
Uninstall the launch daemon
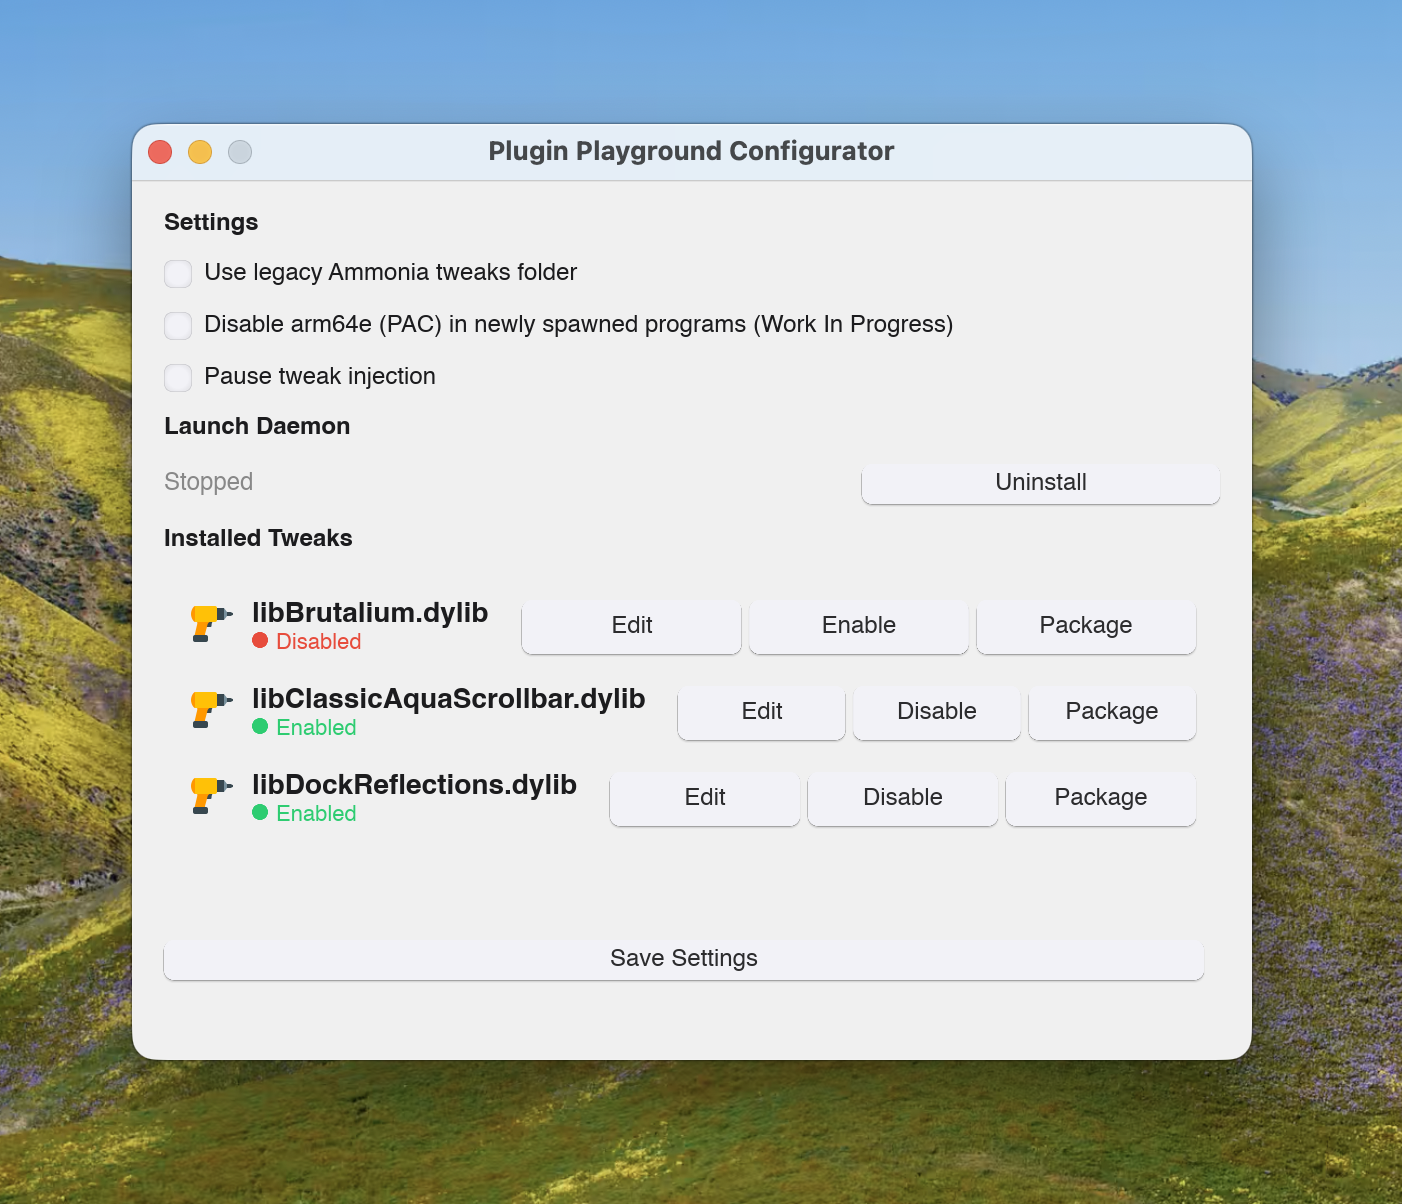[x=1041, y=483]
